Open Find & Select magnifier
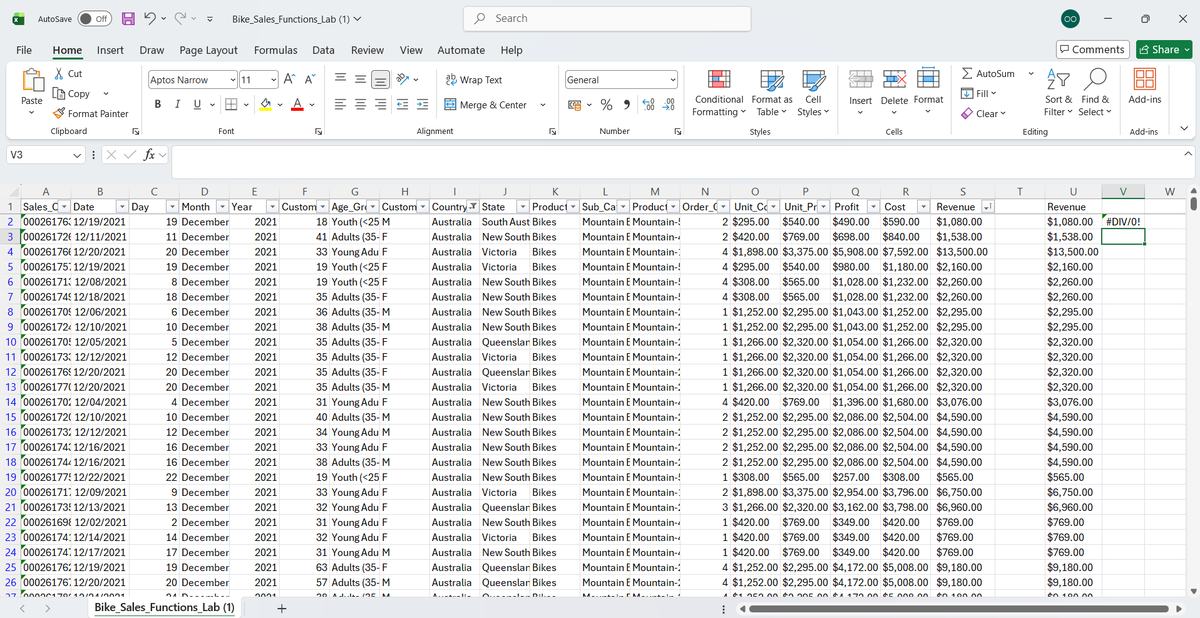This screenshot has height=618, width=1200. pos(1095,92)
